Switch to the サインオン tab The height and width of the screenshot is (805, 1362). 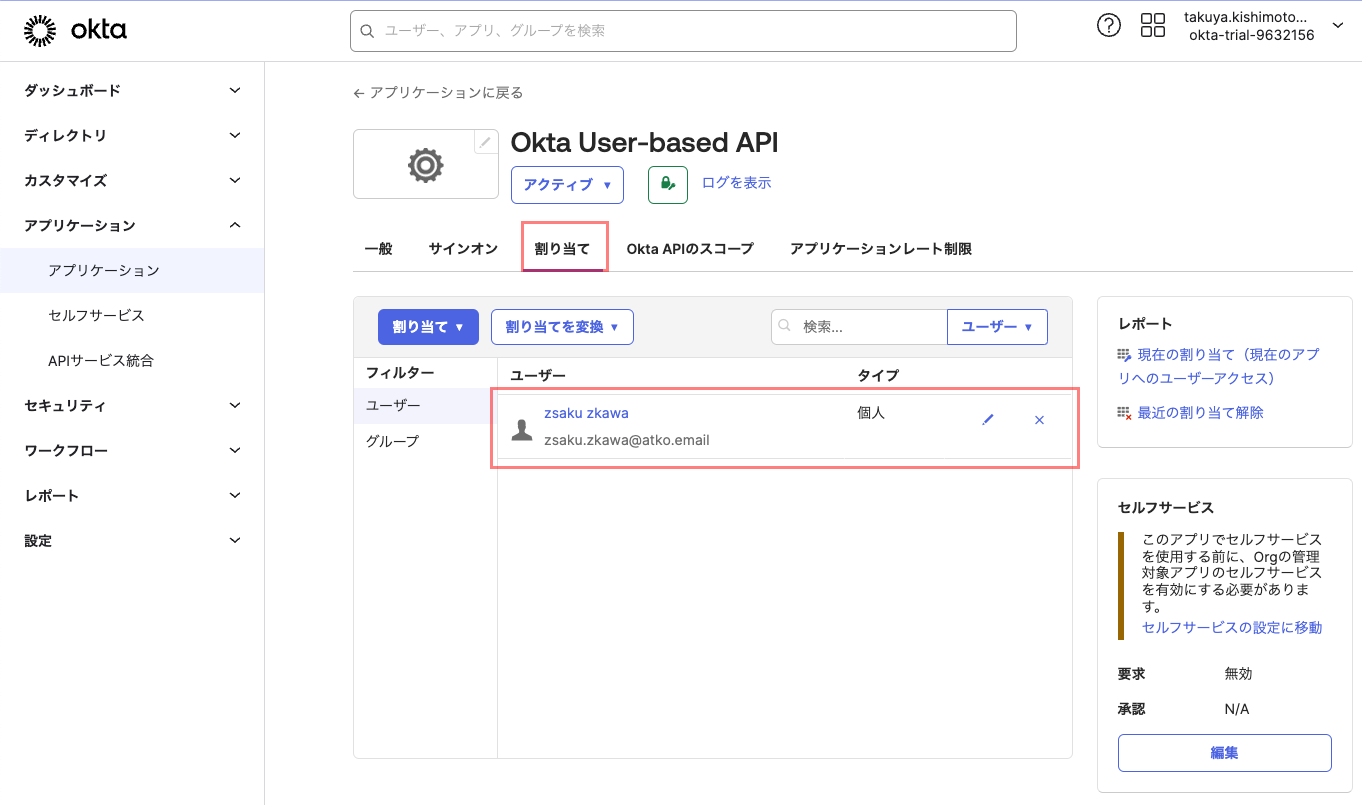click(463, 249)
